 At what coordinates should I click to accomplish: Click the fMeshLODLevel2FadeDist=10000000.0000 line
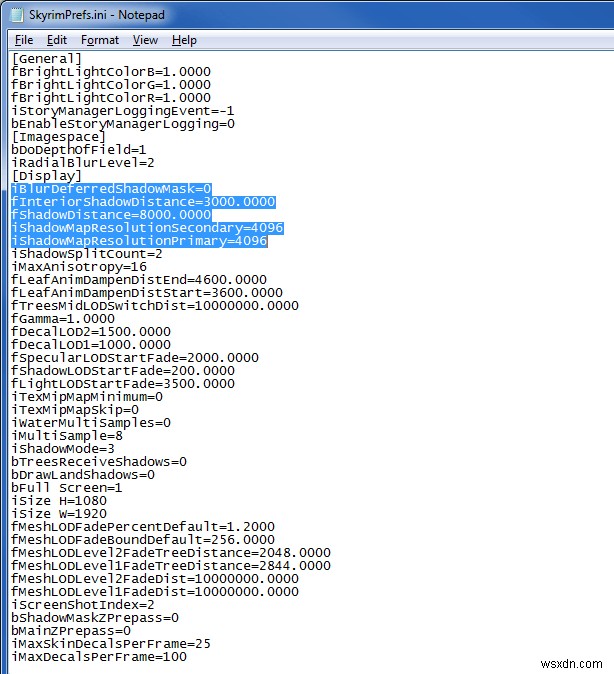point(155,579)
